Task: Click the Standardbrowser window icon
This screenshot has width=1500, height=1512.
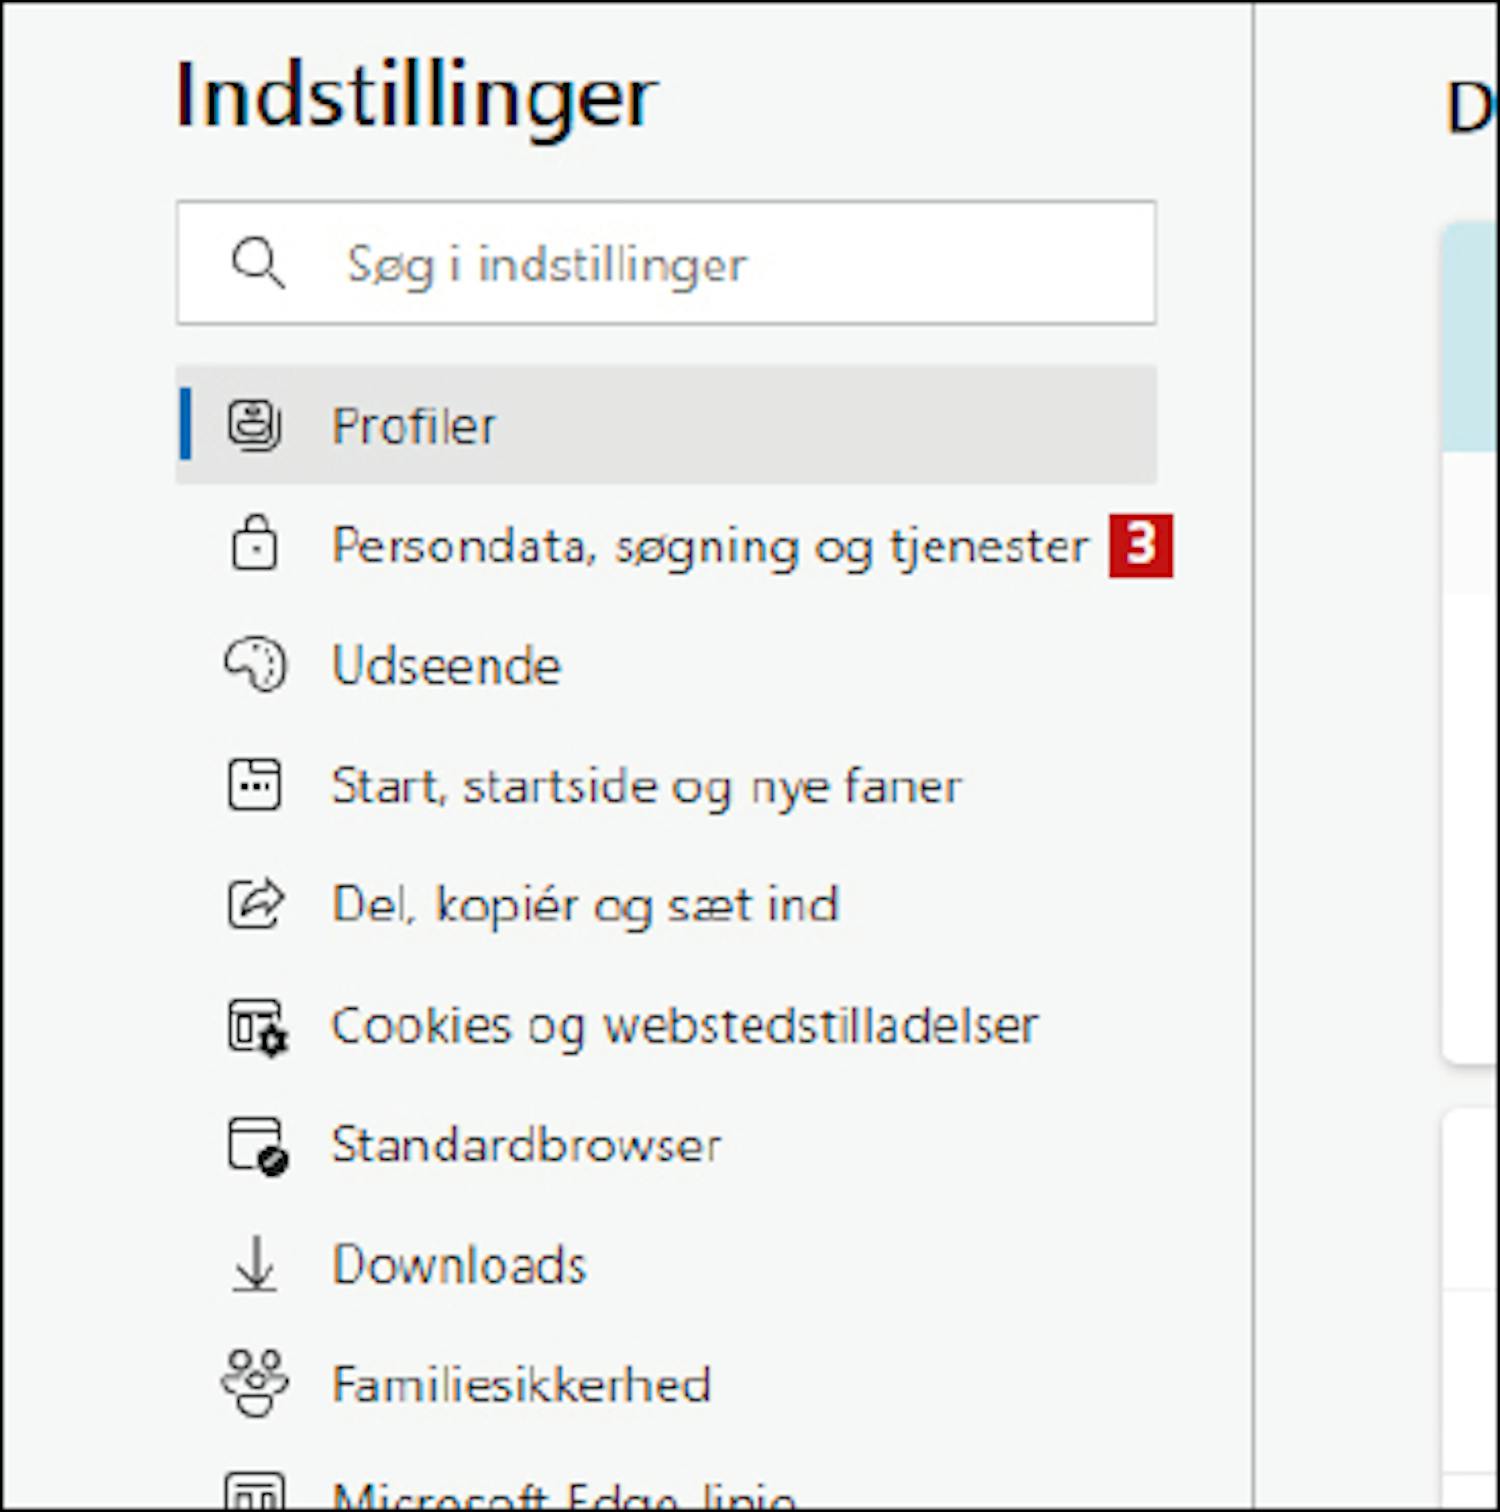Action: click(x=257, y=1145)
